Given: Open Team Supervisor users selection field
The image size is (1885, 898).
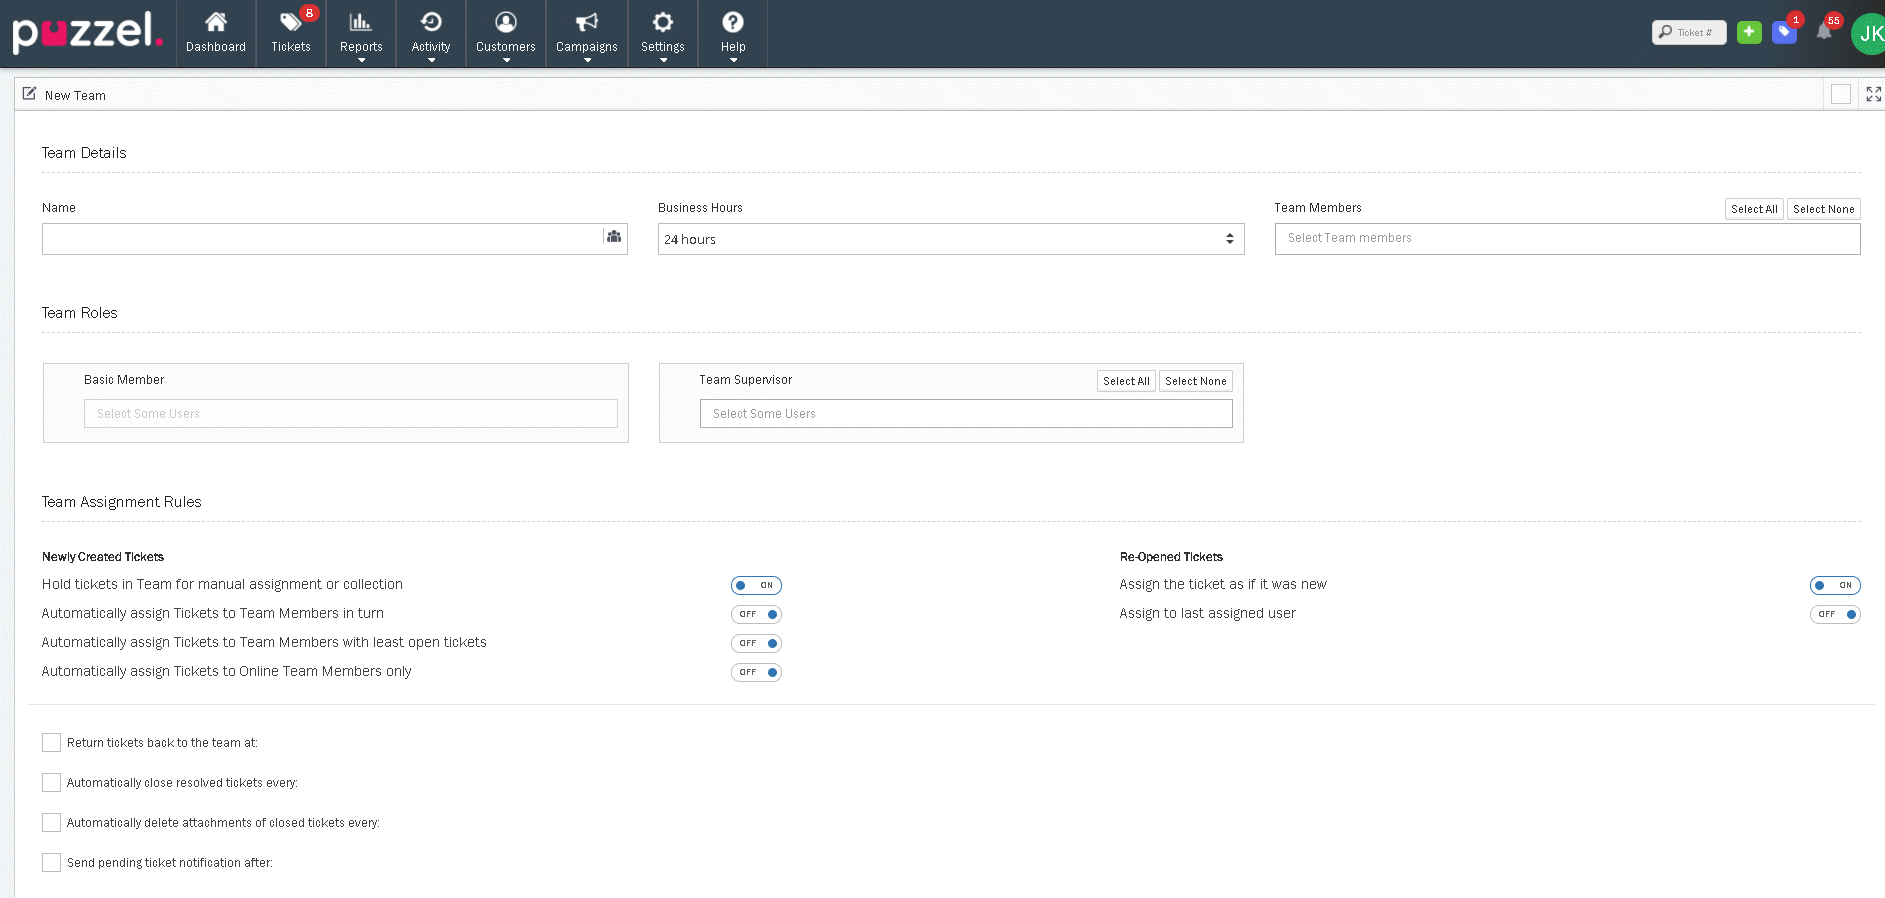Looking at the screenshot, I should click(x=965, y=414).
